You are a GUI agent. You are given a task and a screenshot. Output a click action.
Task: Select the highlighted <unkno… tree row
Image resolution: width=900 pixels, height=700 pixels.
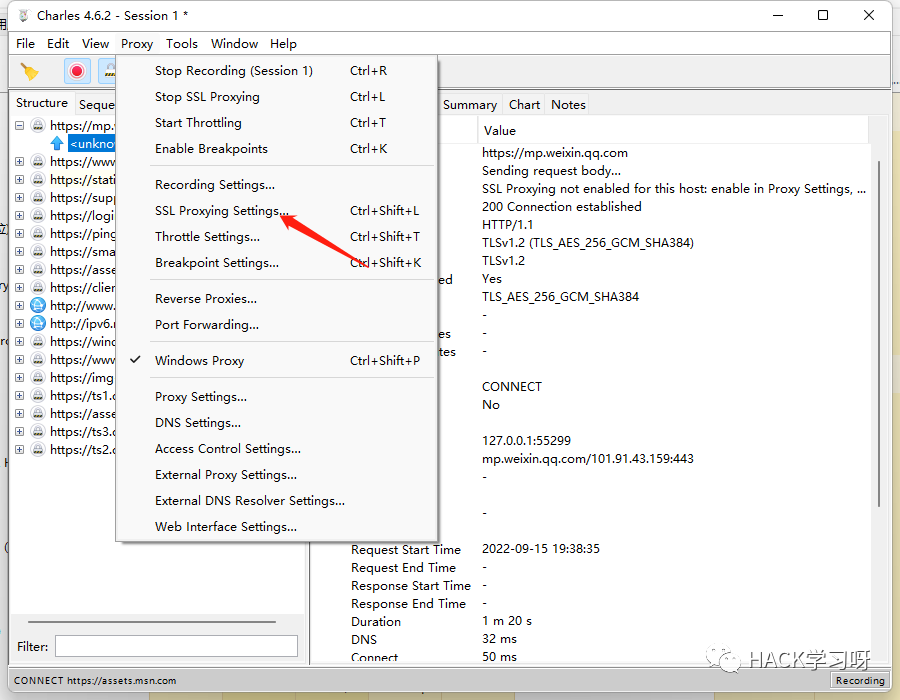coord(92,143)
